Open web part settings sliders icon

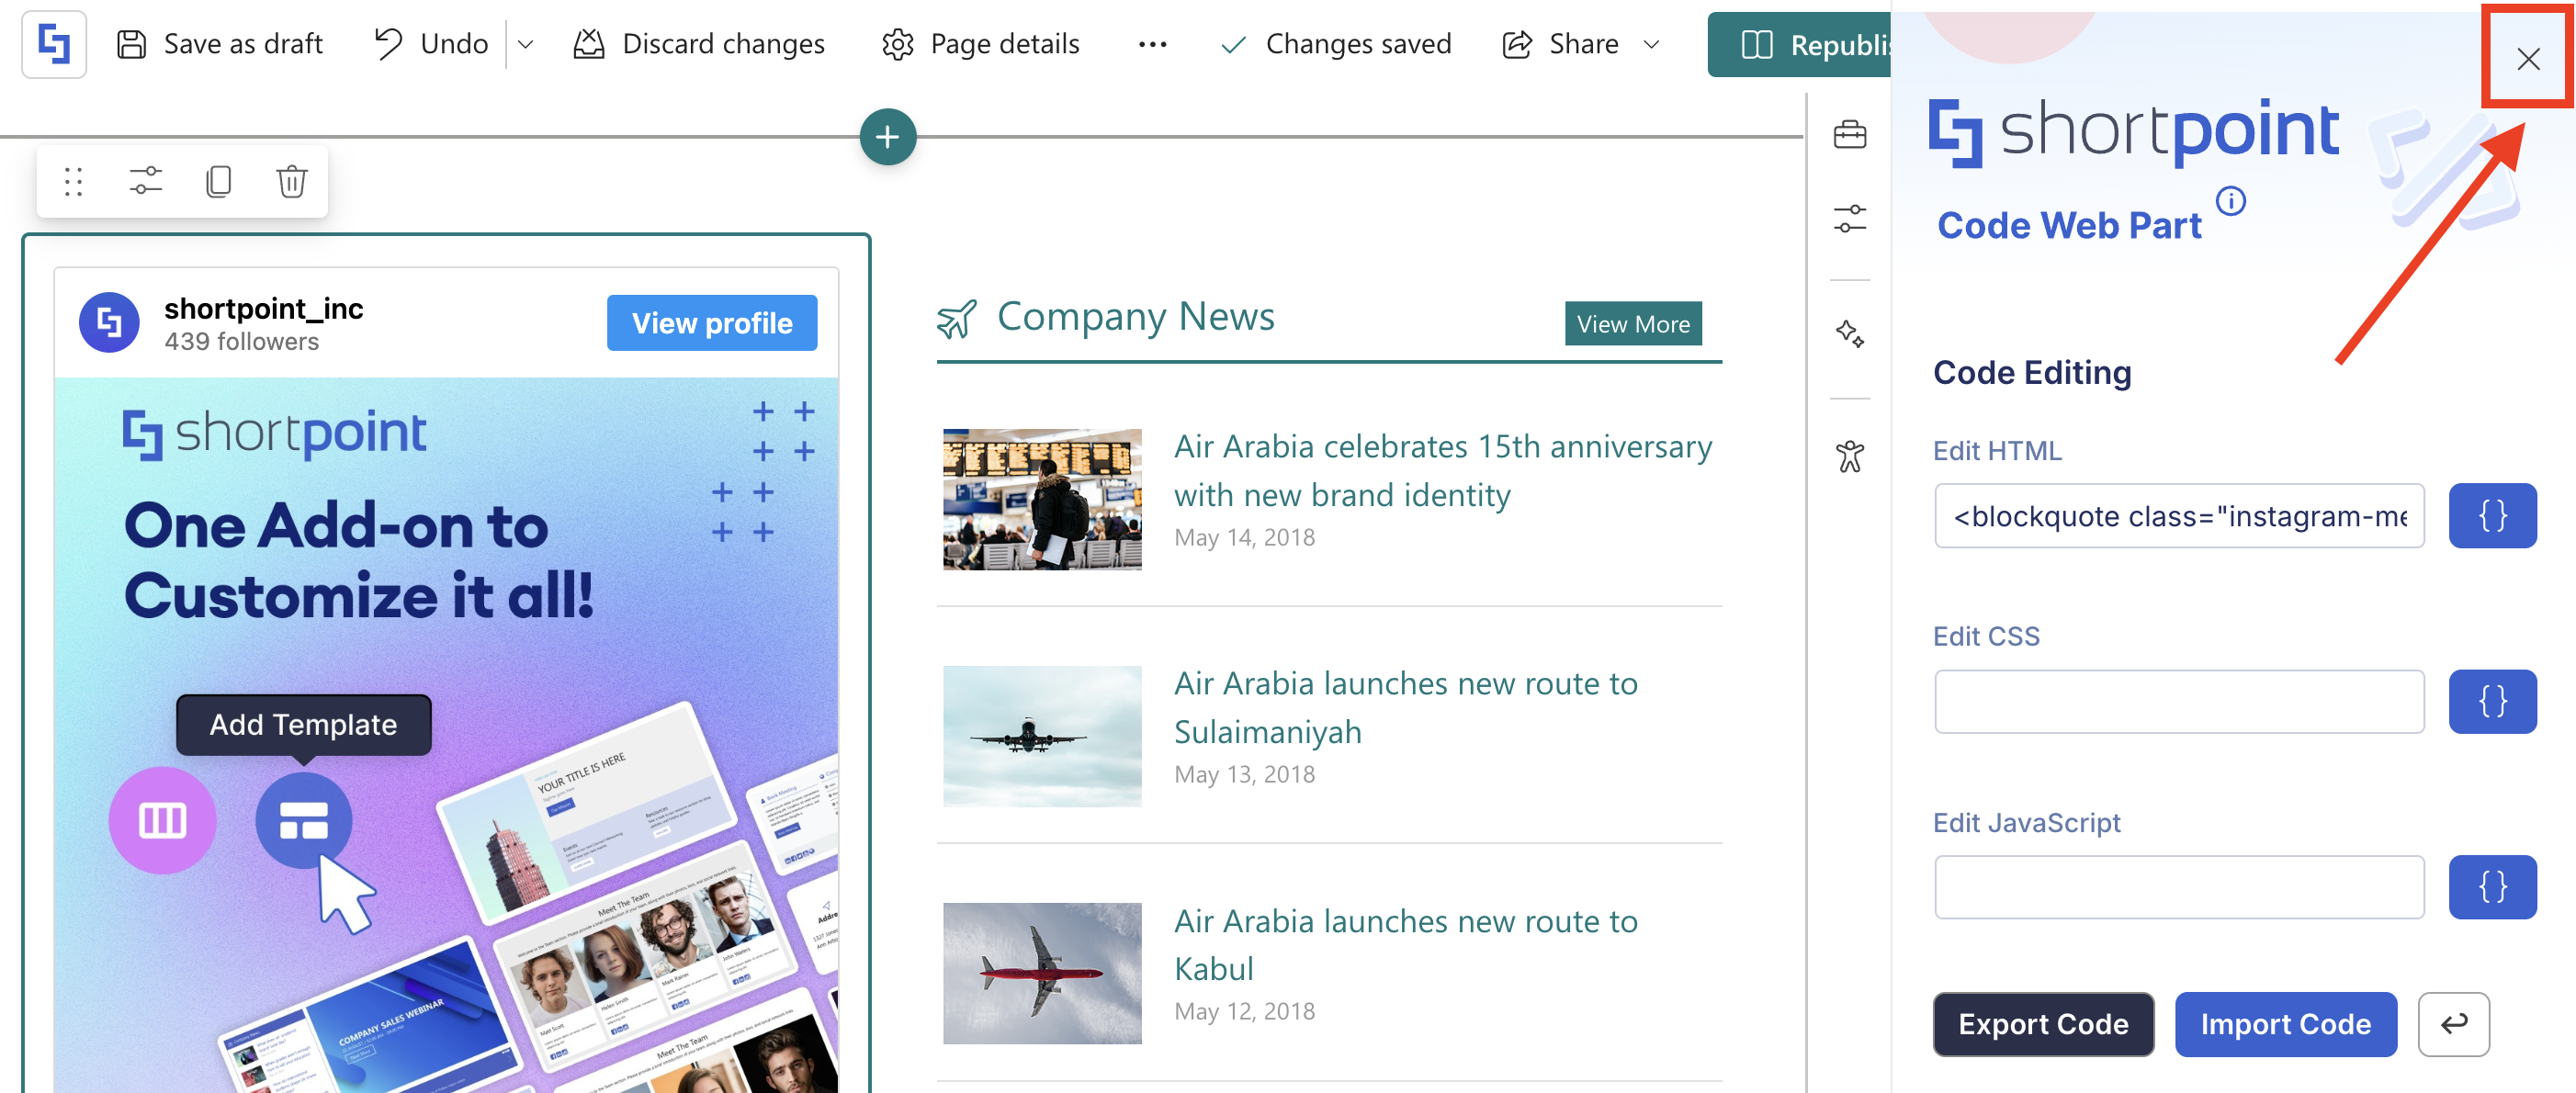[145, 182]
